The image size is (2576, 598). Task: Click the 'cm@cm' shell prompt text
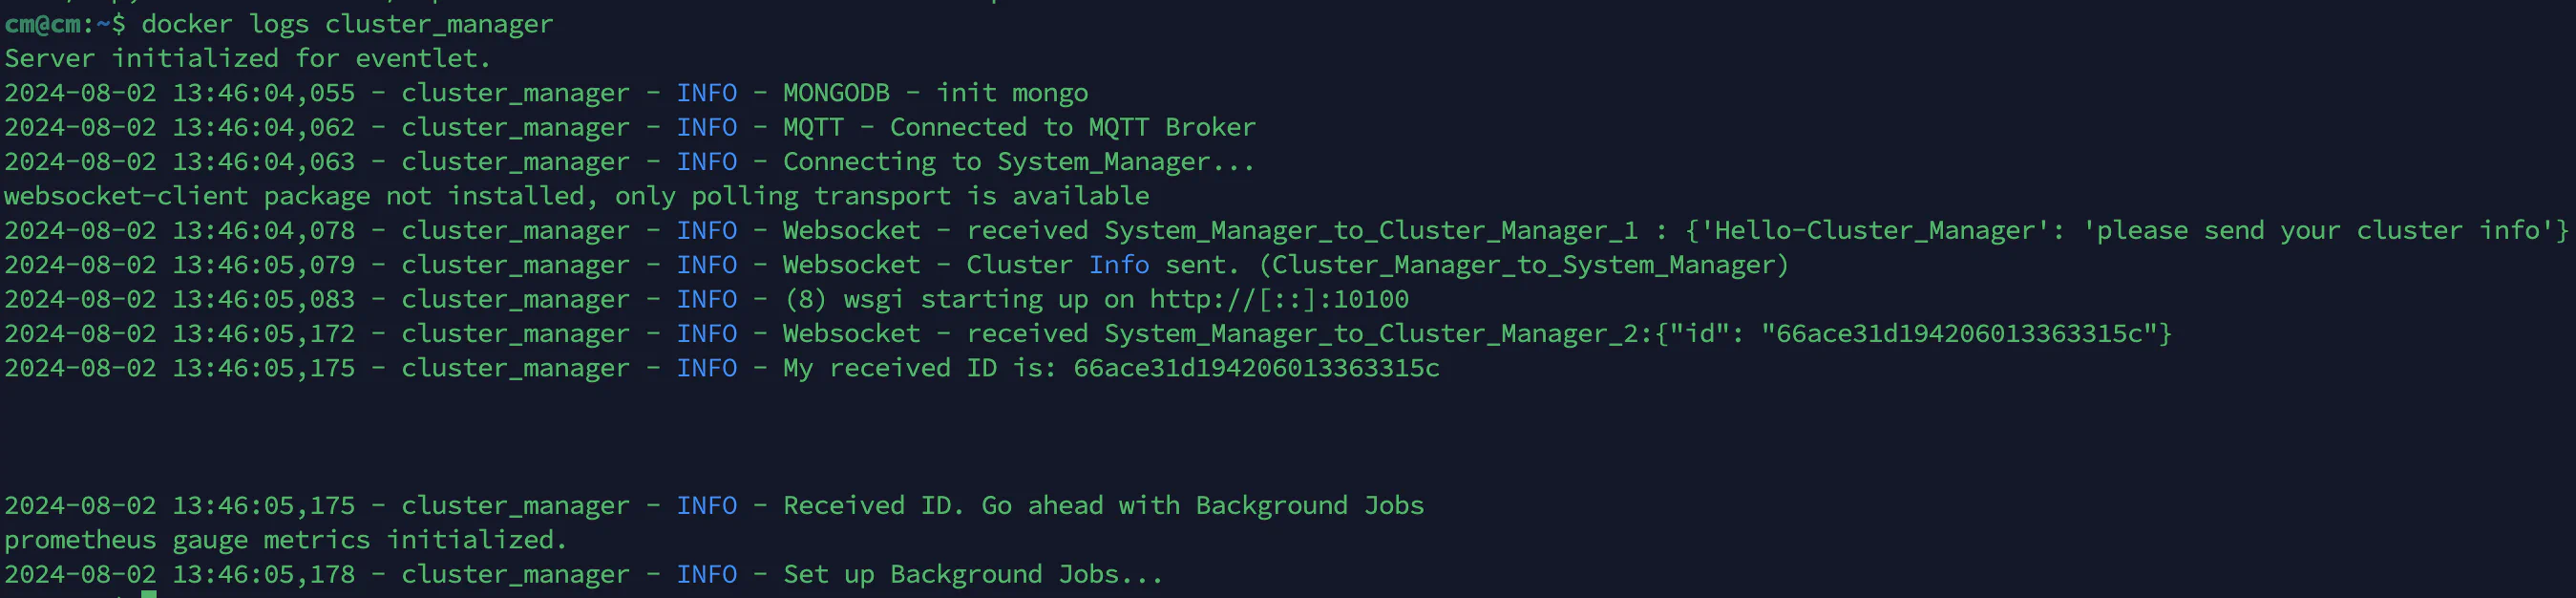click(42, 24)
